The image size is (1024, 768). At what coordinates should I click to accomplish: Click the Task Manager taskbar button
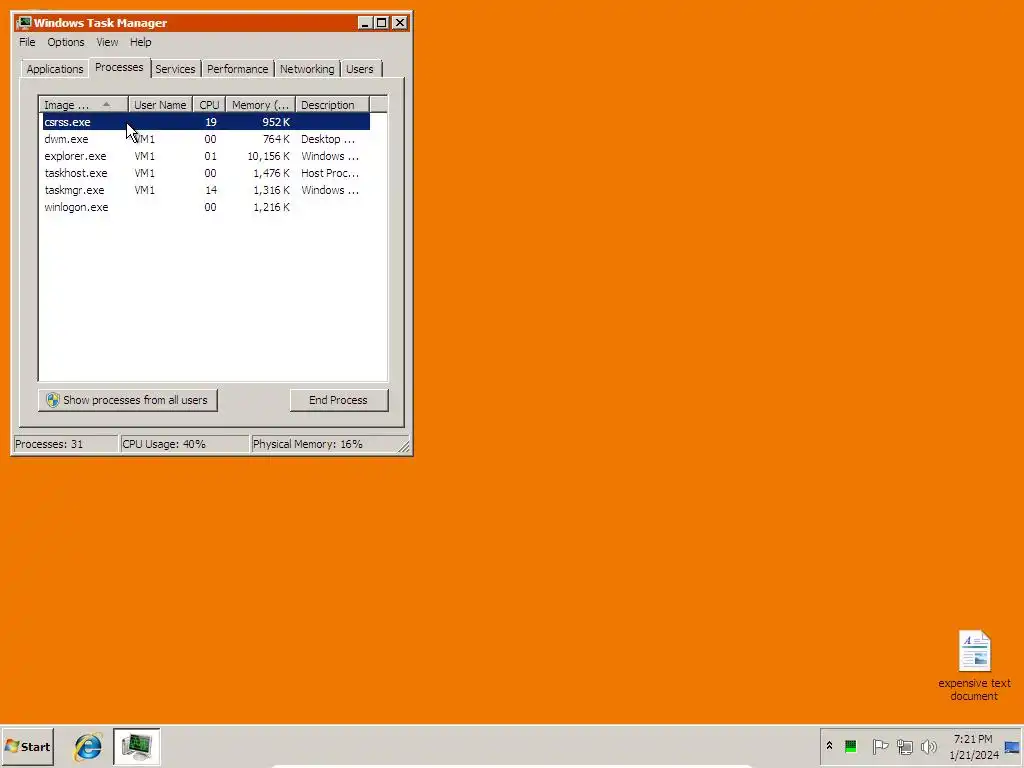click(136, 746)
